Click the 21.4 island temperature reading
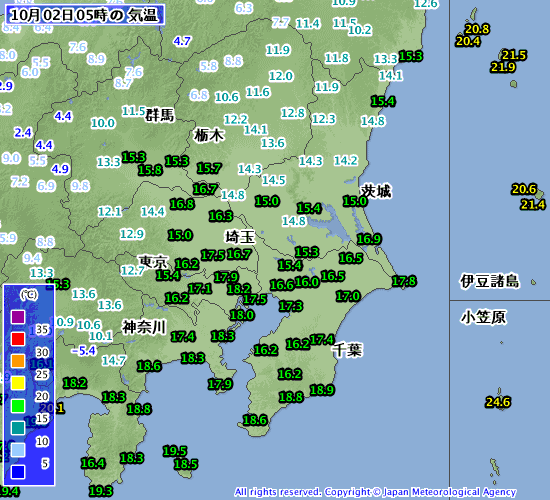The height and width of the screenshot is (500, 550). coord(533,204)
